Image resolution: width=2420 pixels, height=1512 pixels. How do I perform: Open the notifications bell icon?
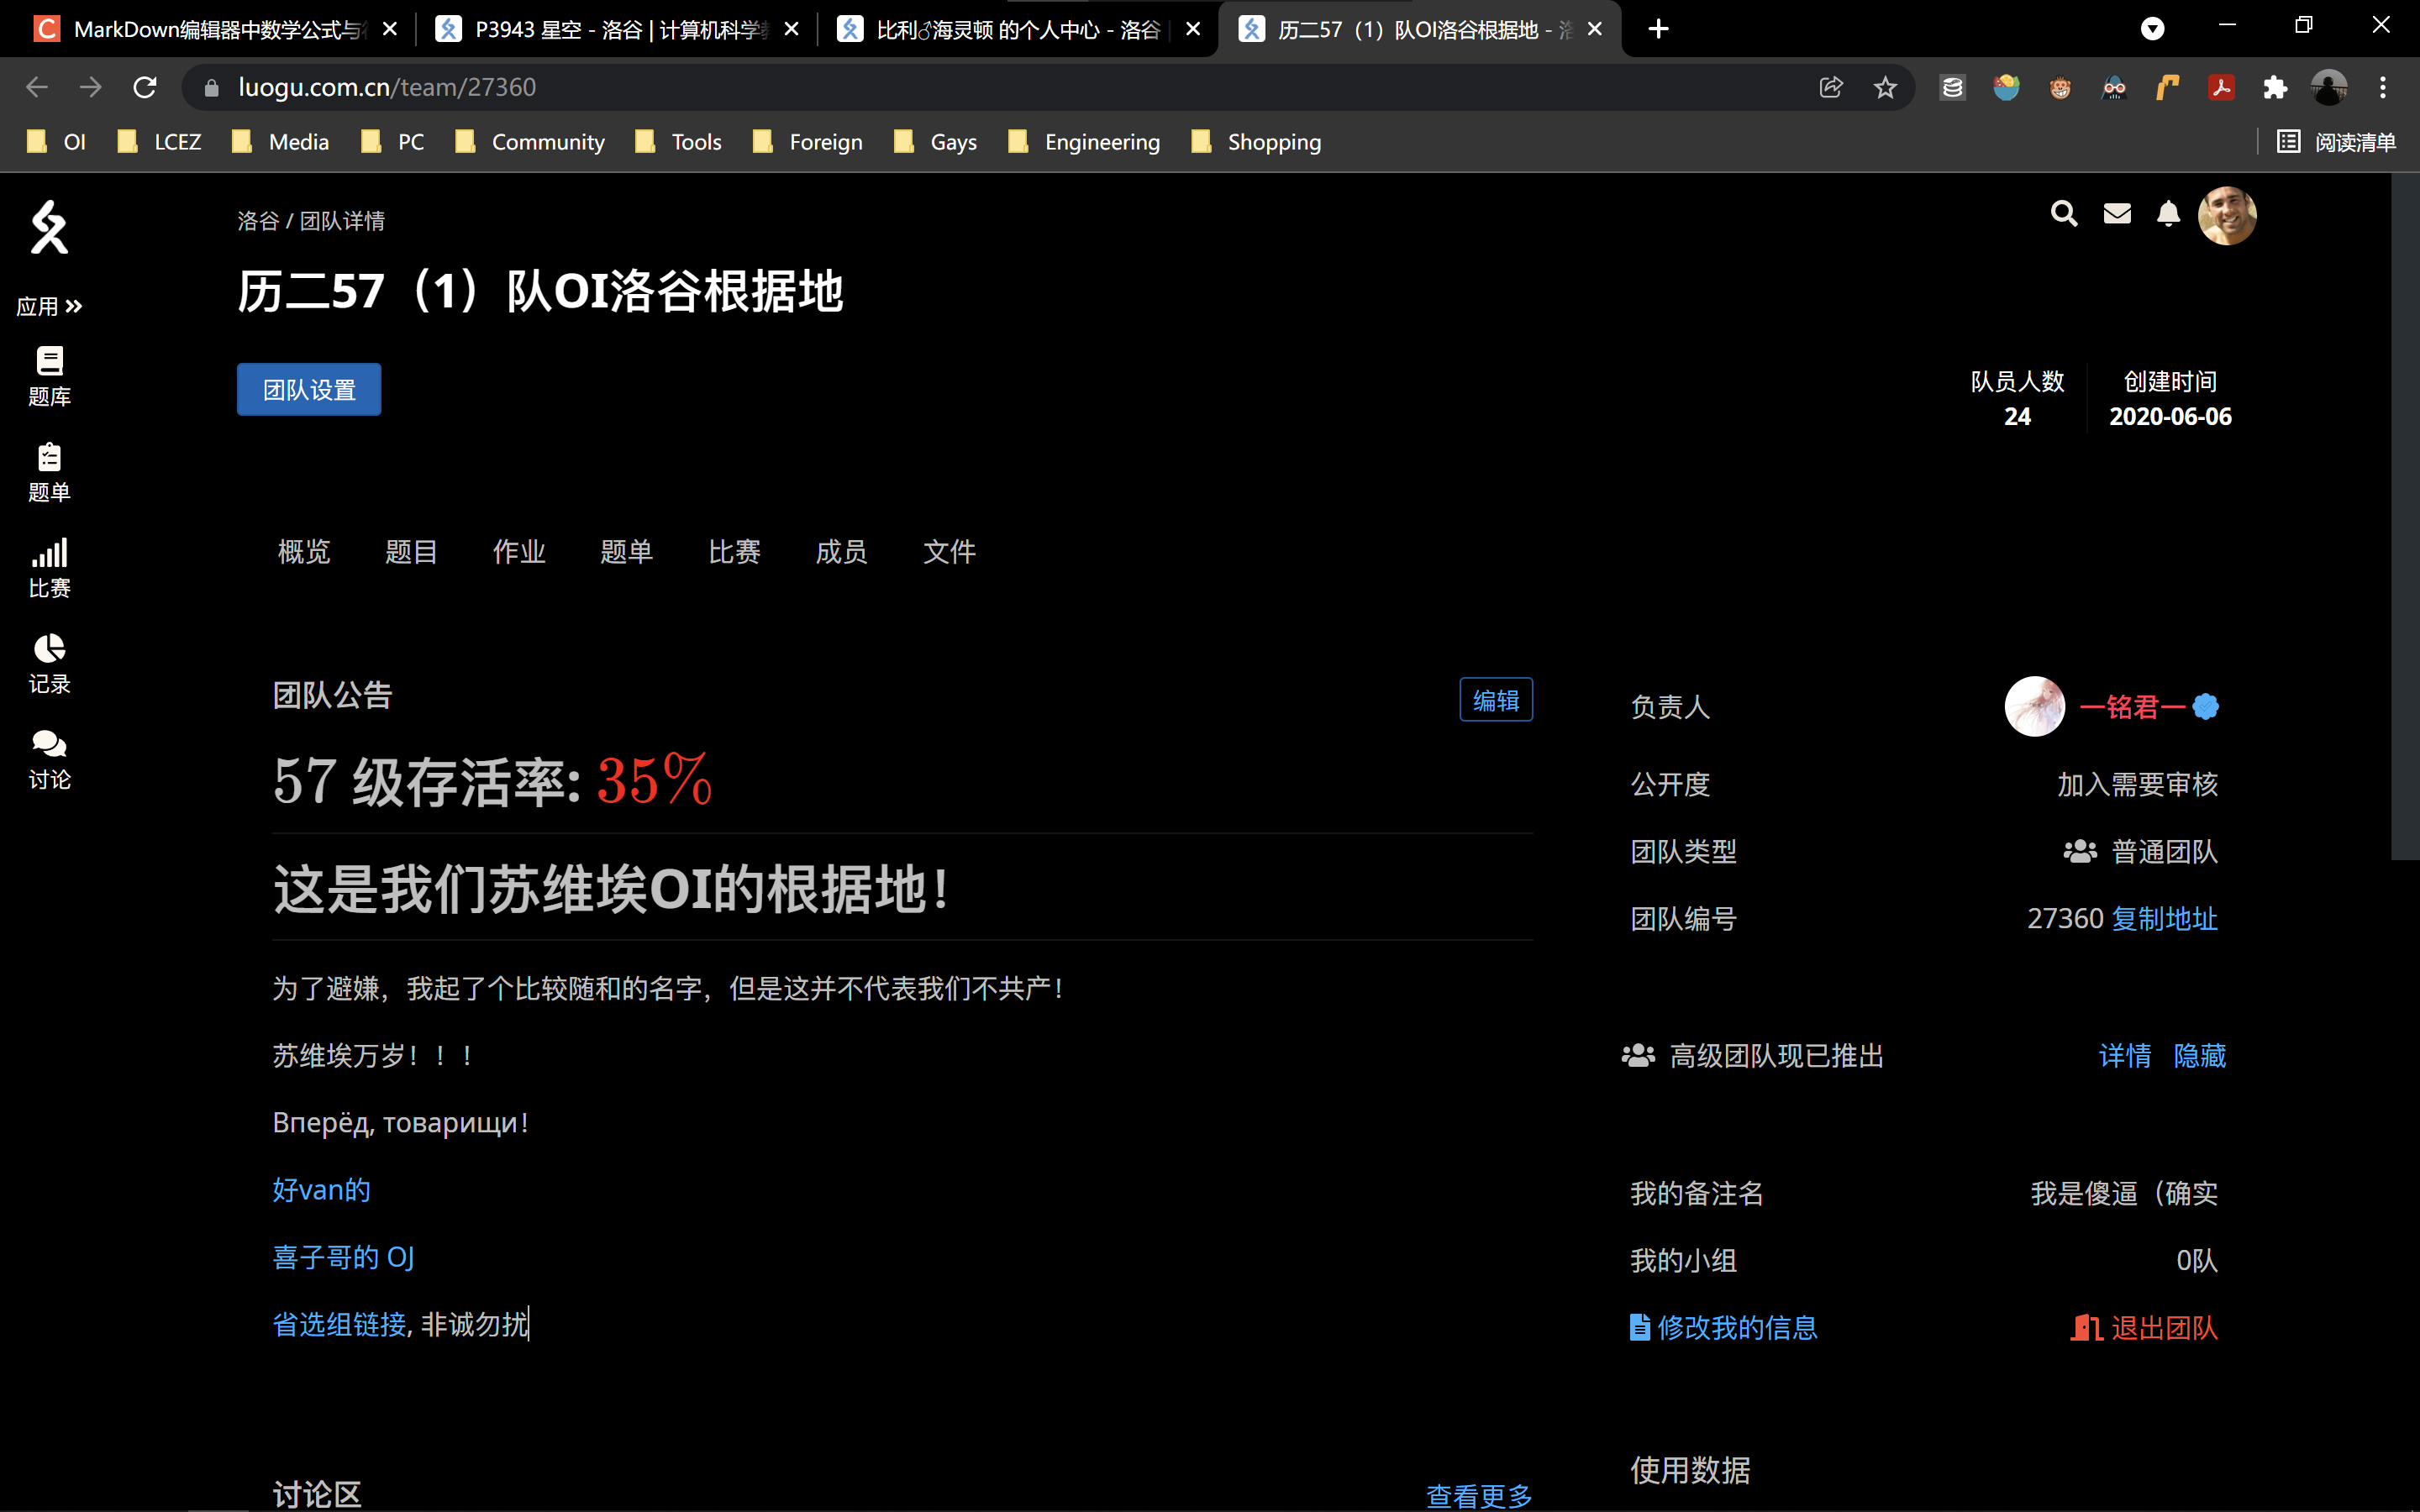tap(2168, 213)
